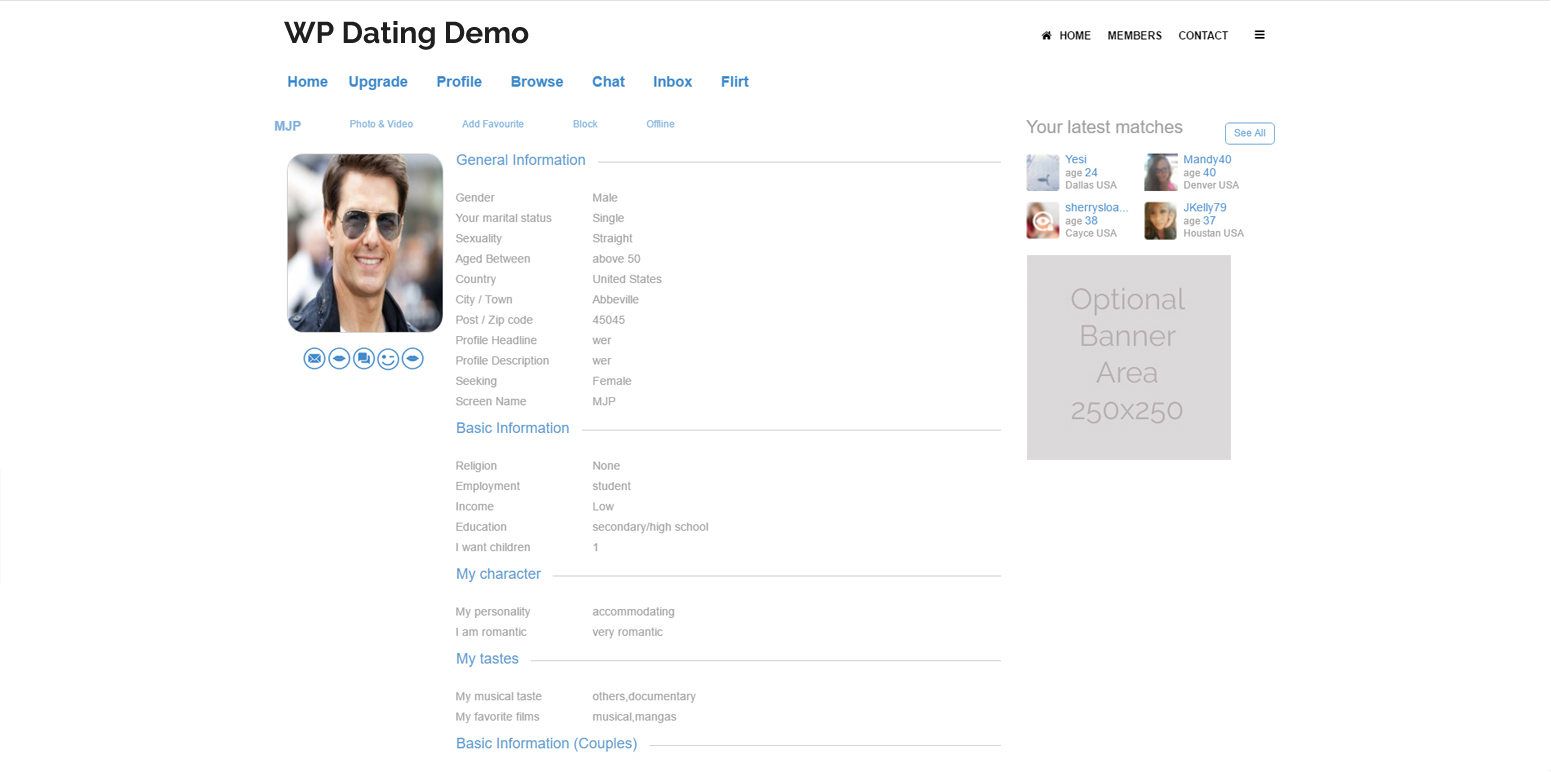Click the General Information section heading

point(521,160)
